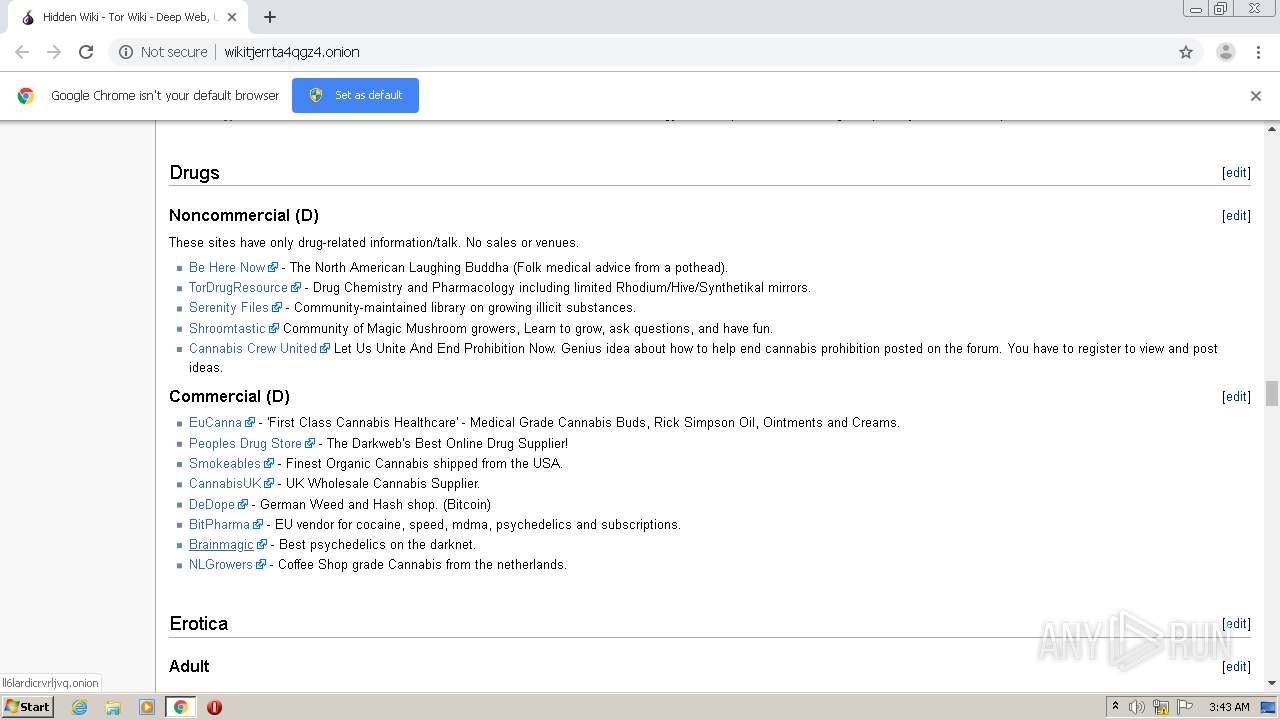Click the external link icon after Brainmagic

[x=262, y=545]
